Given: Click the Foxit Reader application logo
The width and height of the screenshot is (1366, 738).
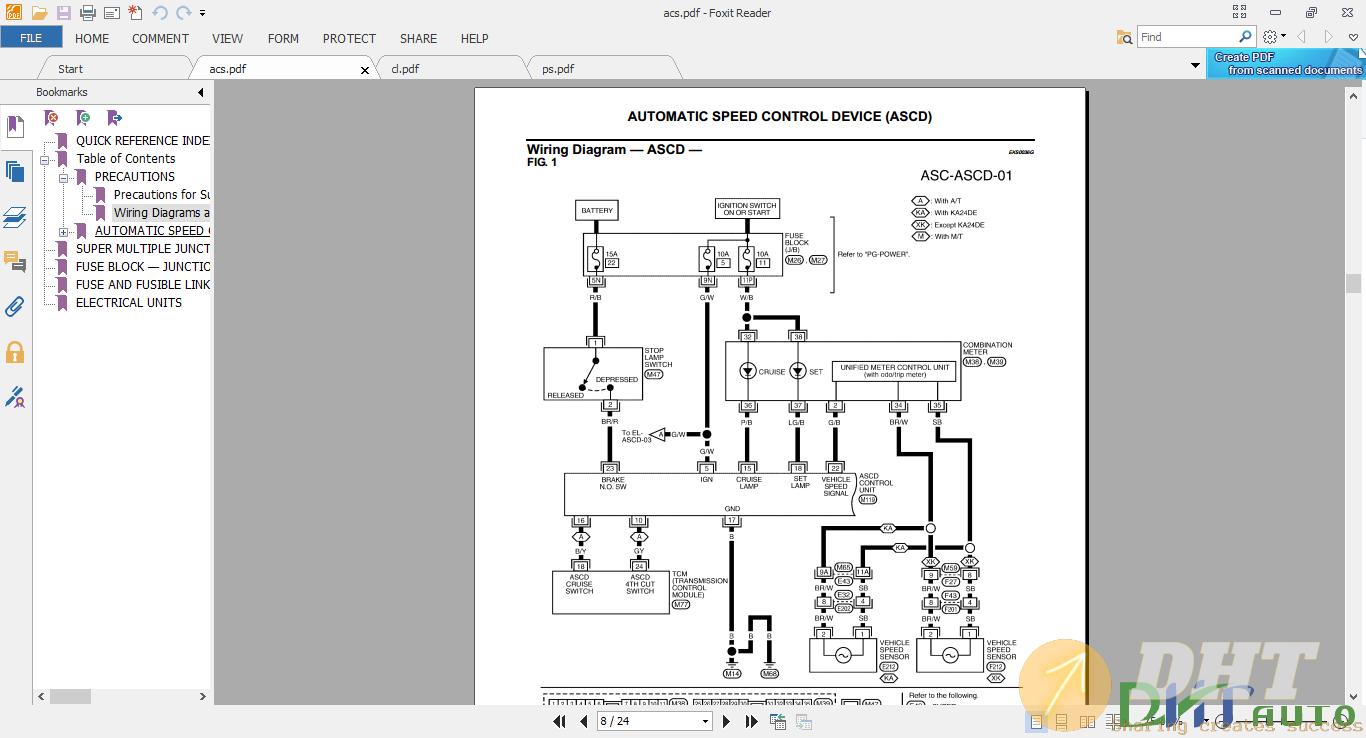Looking at the screenshot, I should pos(13,13).
